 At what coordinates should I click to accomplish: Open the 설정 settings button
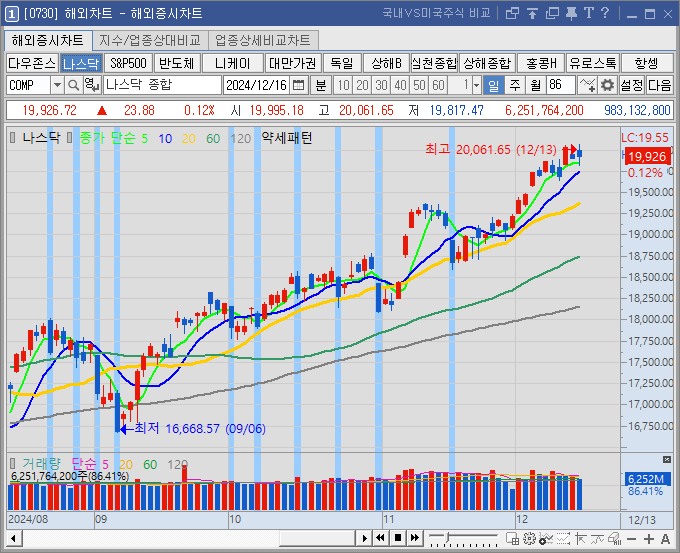[x=631, y=85]
